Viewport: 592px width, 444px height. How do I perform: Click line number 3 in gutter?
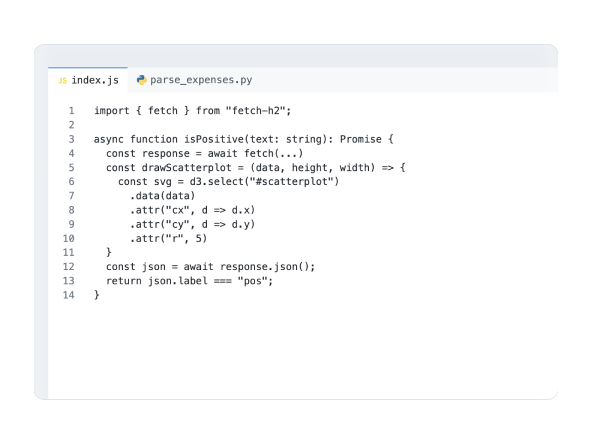[x=71, y=139]
